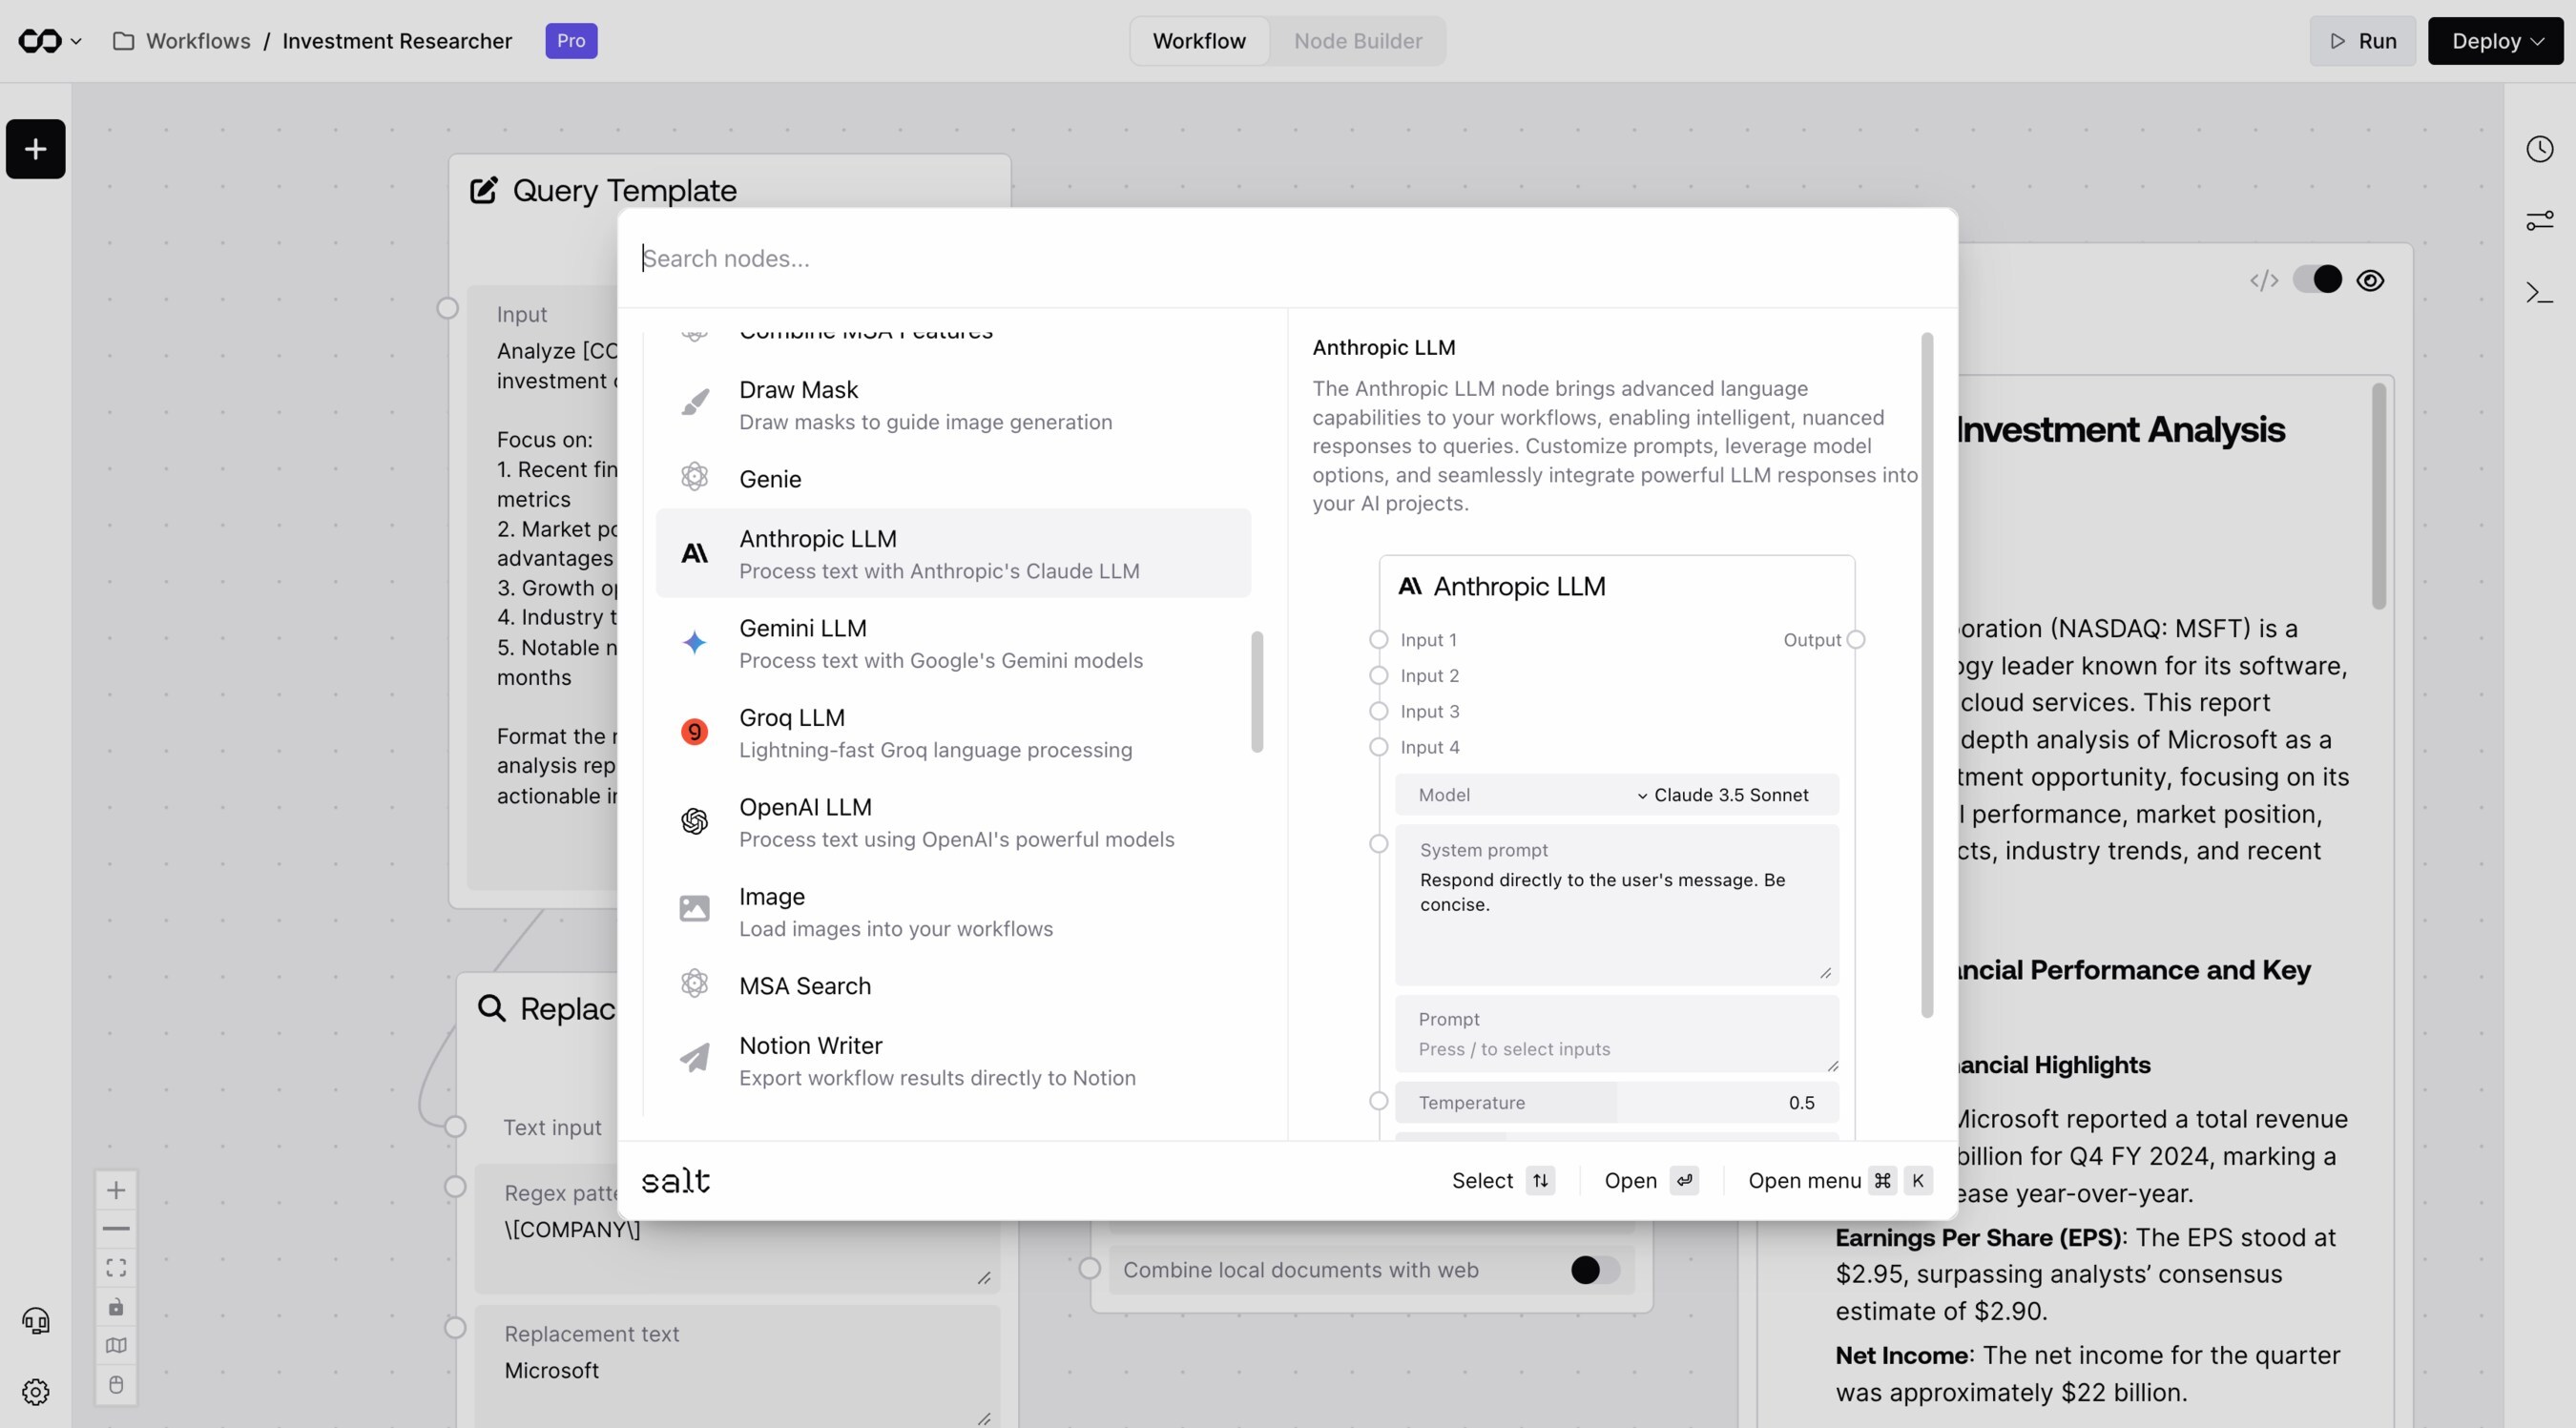This screenshot has width=2576, height=1428.
Task: Toggle the switch beside the code icon
Action: point(2317,279)
